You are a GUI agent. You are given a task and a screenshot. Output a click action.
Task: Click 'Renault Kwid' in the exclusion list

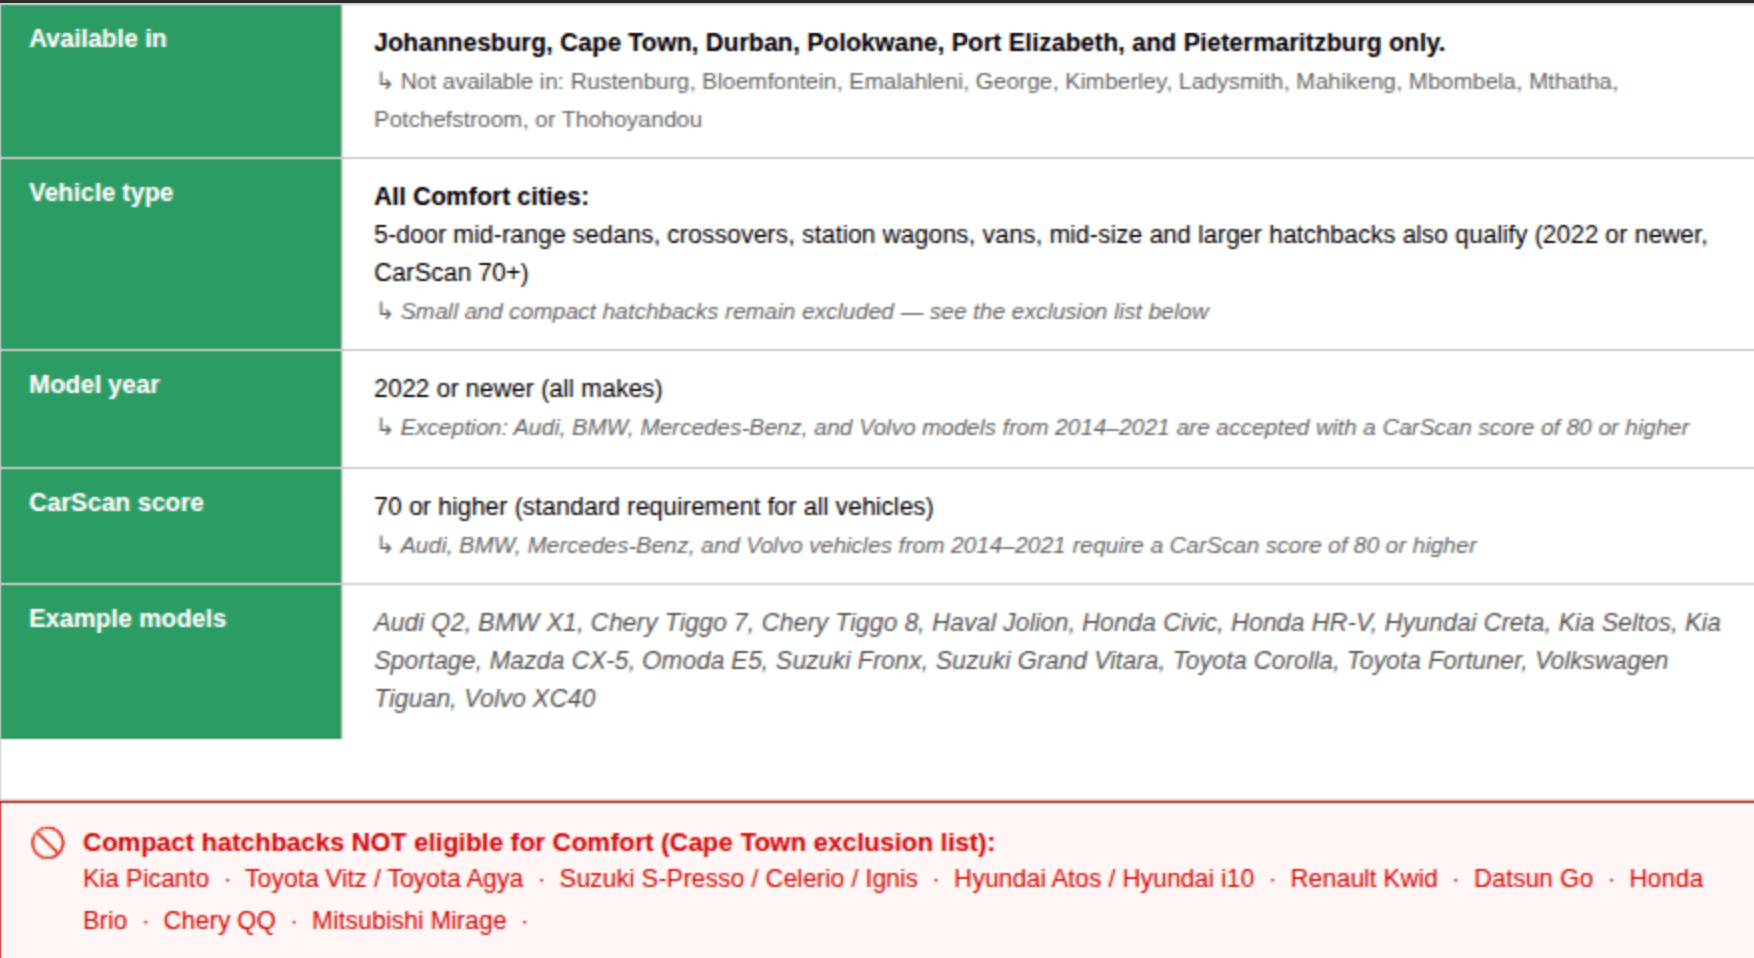1363,878
